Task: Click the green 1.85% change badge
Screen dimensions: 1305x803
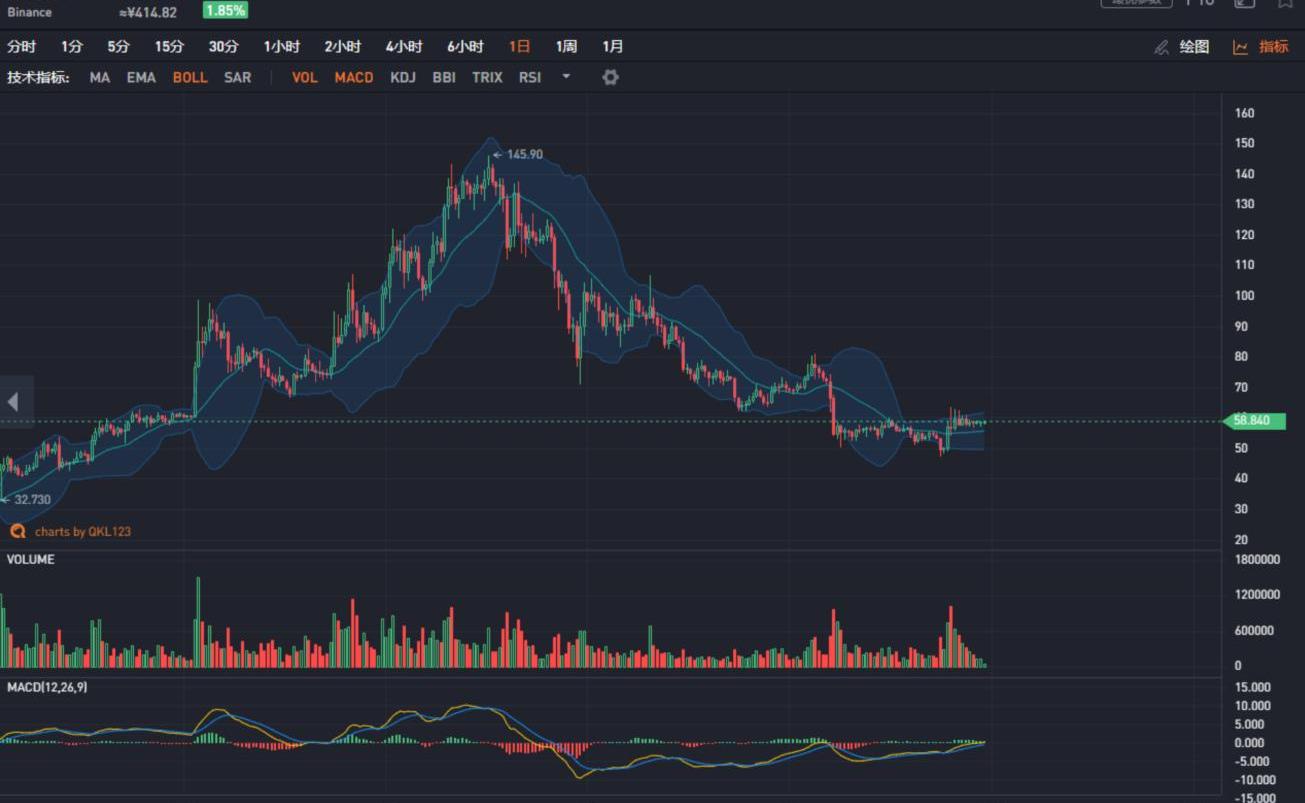Action: pos(225,10)
